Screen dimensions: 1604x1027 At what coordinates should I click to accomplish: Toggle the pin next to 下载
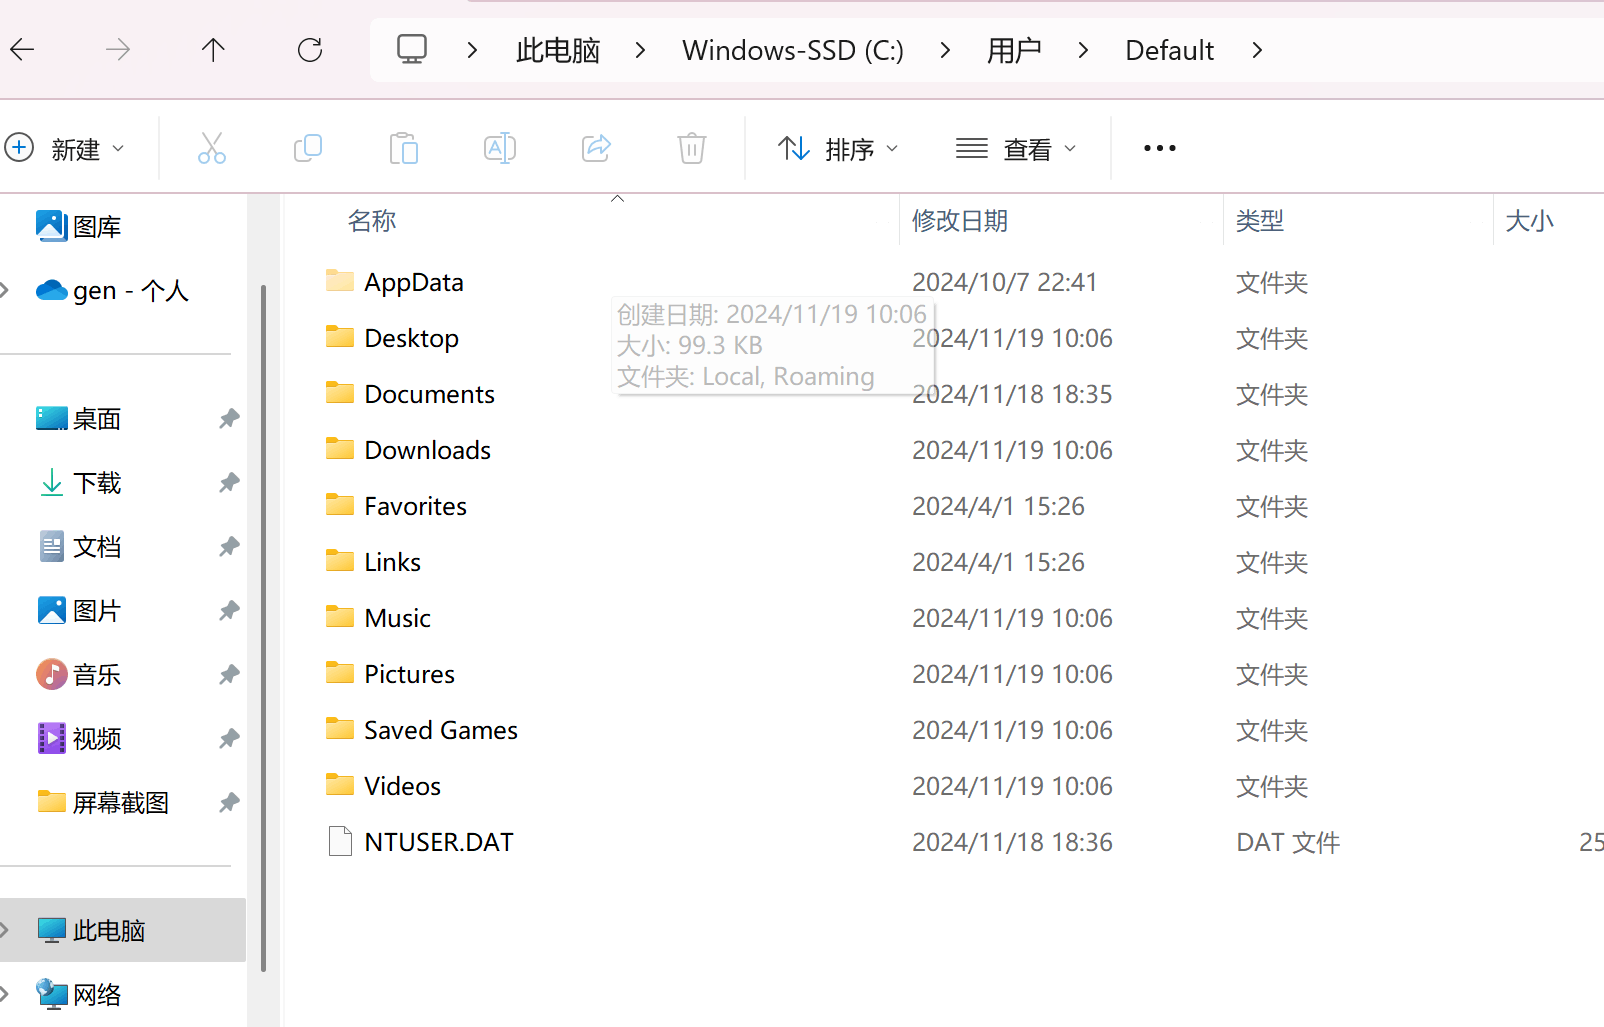[229, 482]
